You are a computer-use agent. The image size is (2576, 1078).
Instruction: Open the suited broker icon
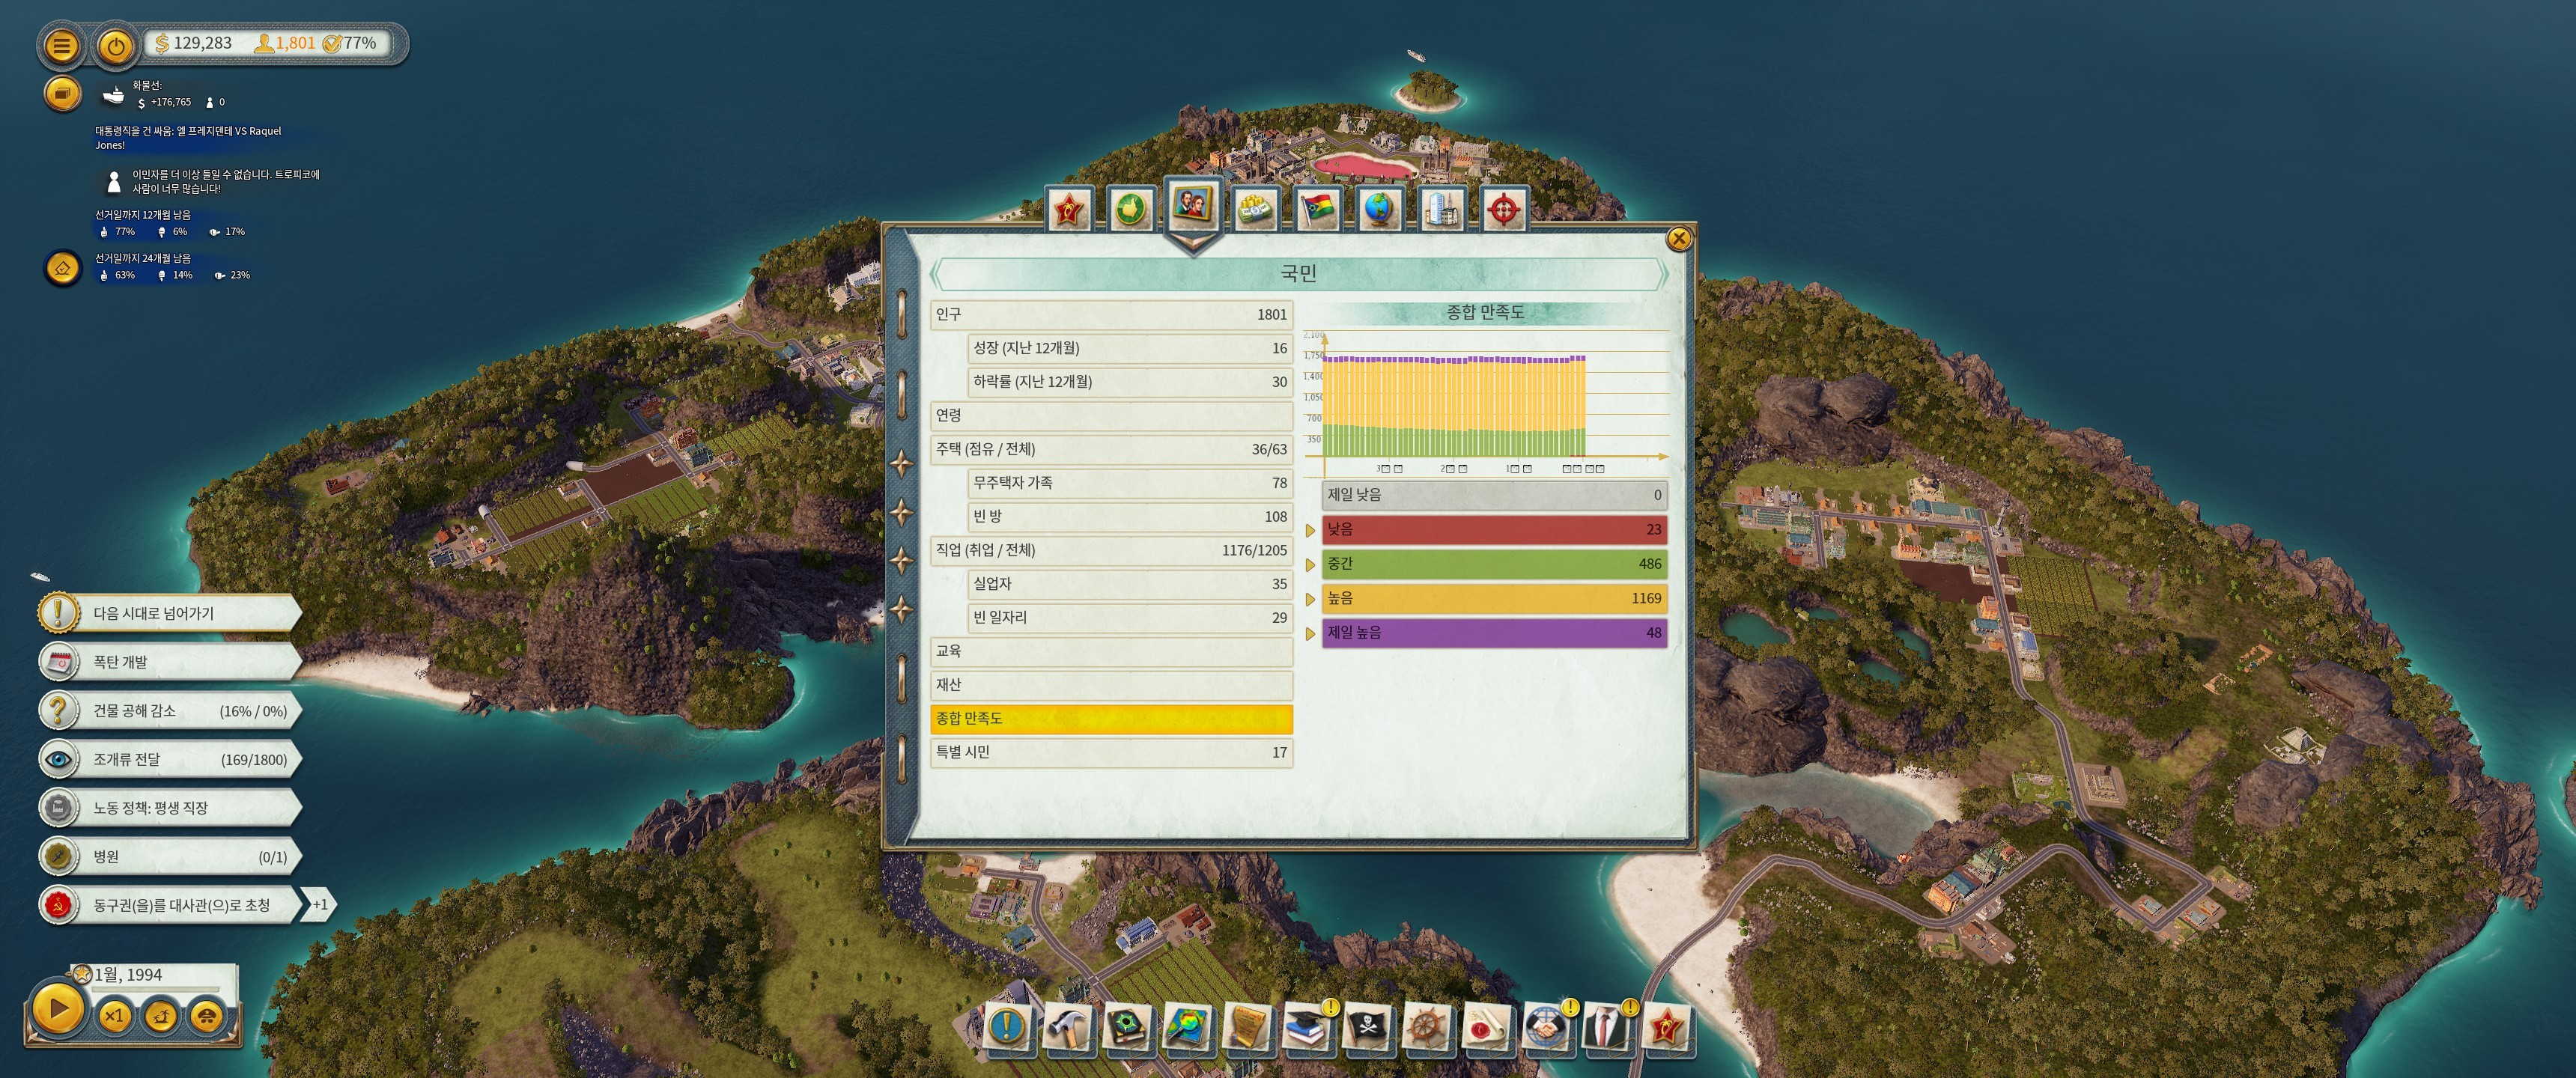pyautogui.click(x=1607, y=1027)
